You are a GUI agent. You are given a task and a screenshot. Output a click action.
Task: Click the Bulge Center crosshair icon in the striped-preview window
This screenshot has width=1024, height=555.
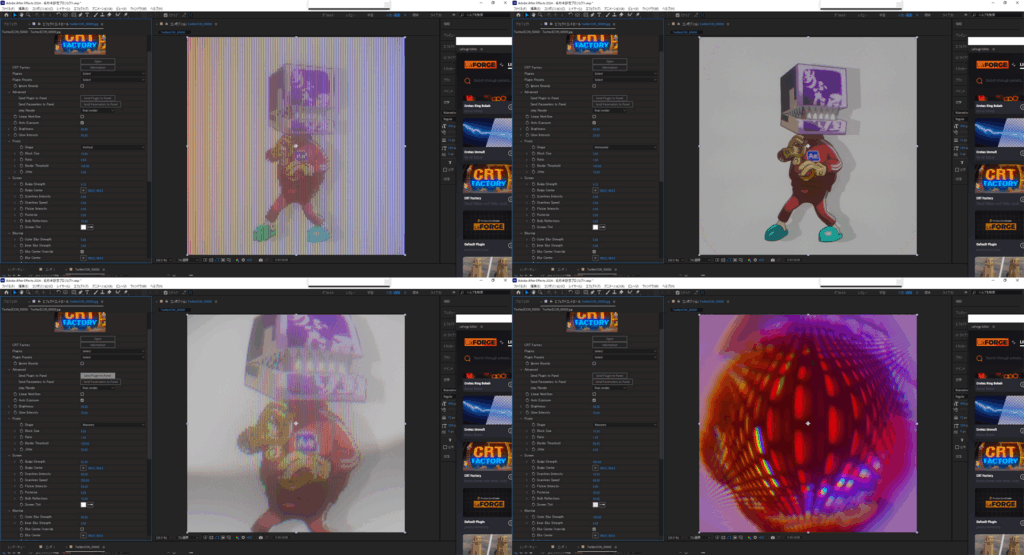(83, 190)
